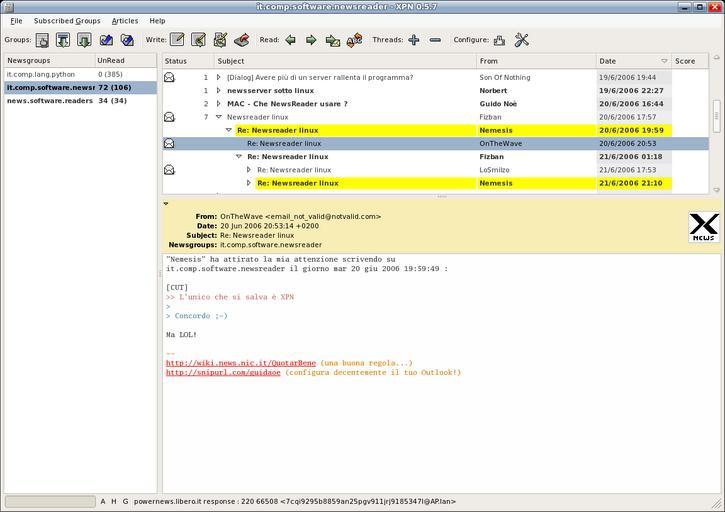This screenshot has height=512, width=725.
Task: Expand the 'MAC - Che NewsReader usare ?' thread
Action: (219, 104)
